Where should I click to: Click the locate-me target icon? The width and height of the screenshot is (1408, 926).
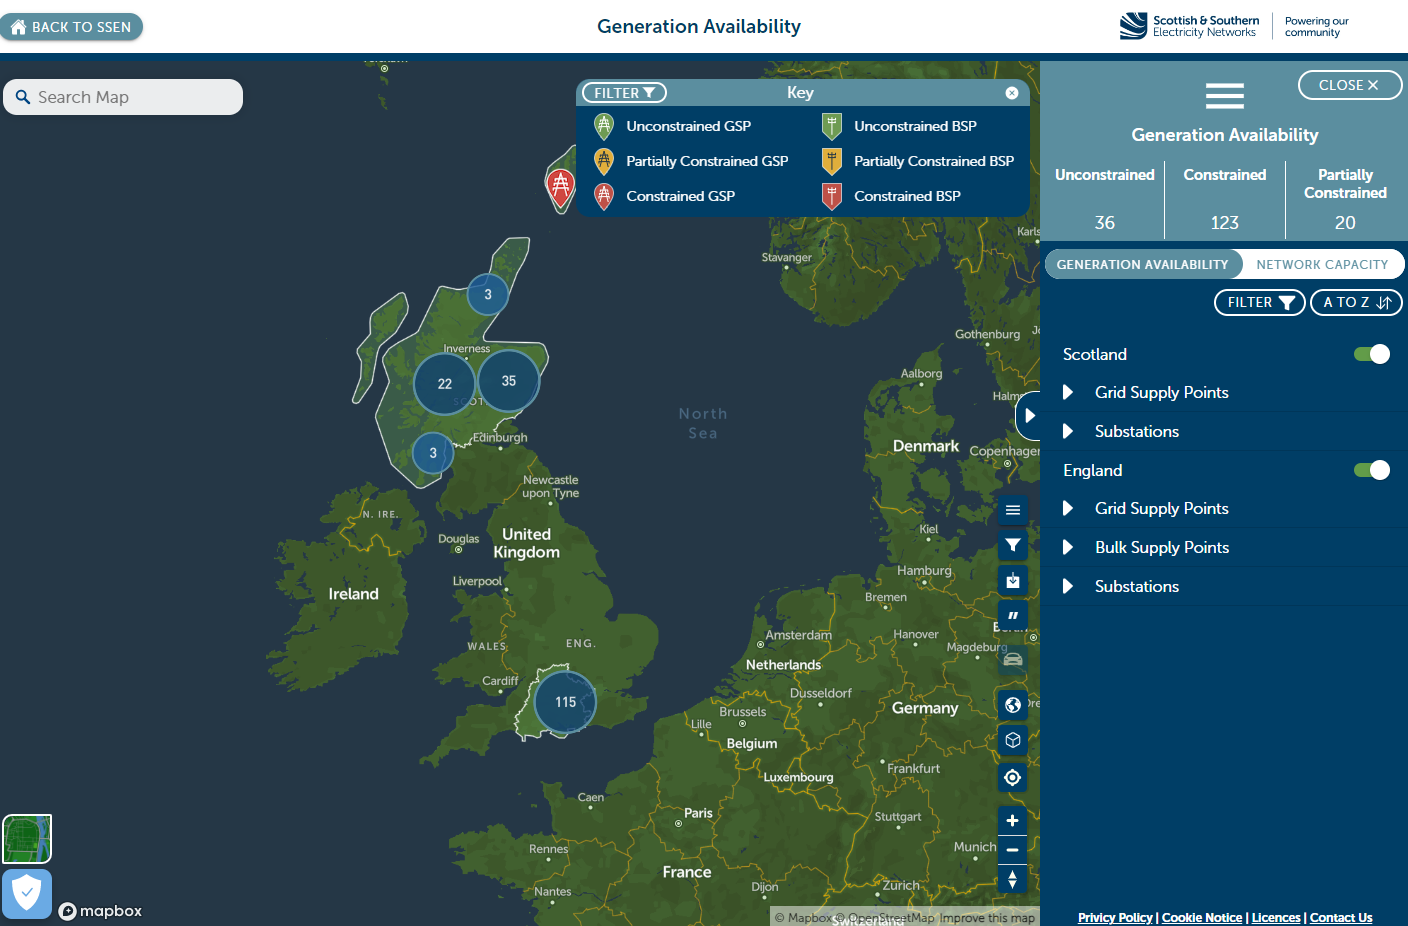coord(1013,777)
